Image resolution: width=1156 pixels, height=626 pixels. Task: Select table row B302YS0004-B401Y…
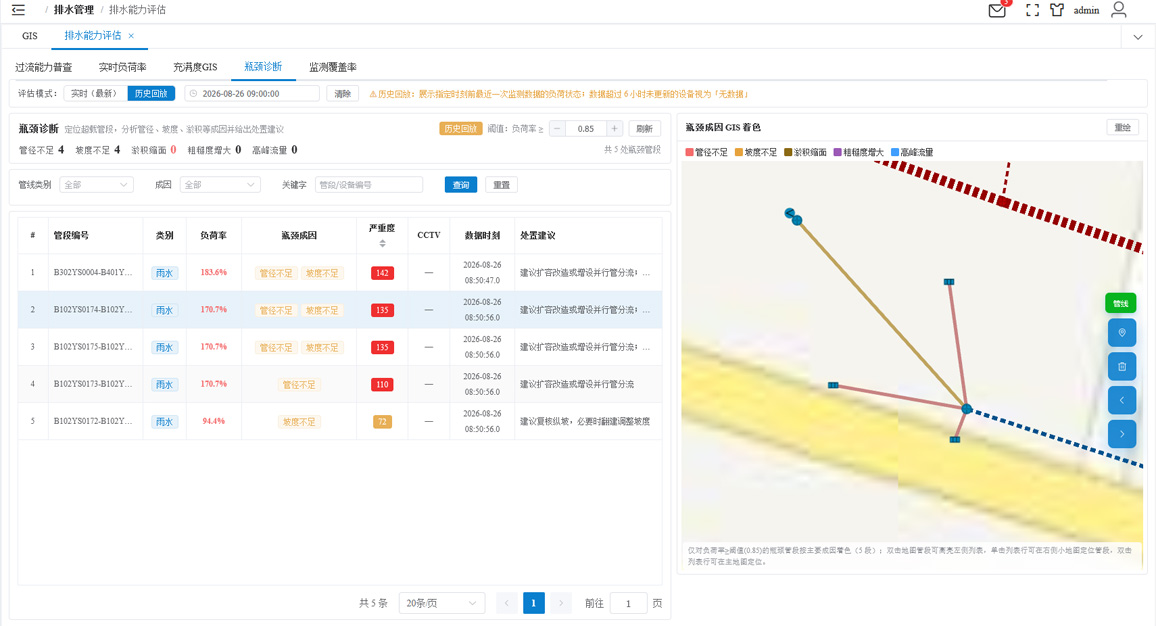pos(340,273)
